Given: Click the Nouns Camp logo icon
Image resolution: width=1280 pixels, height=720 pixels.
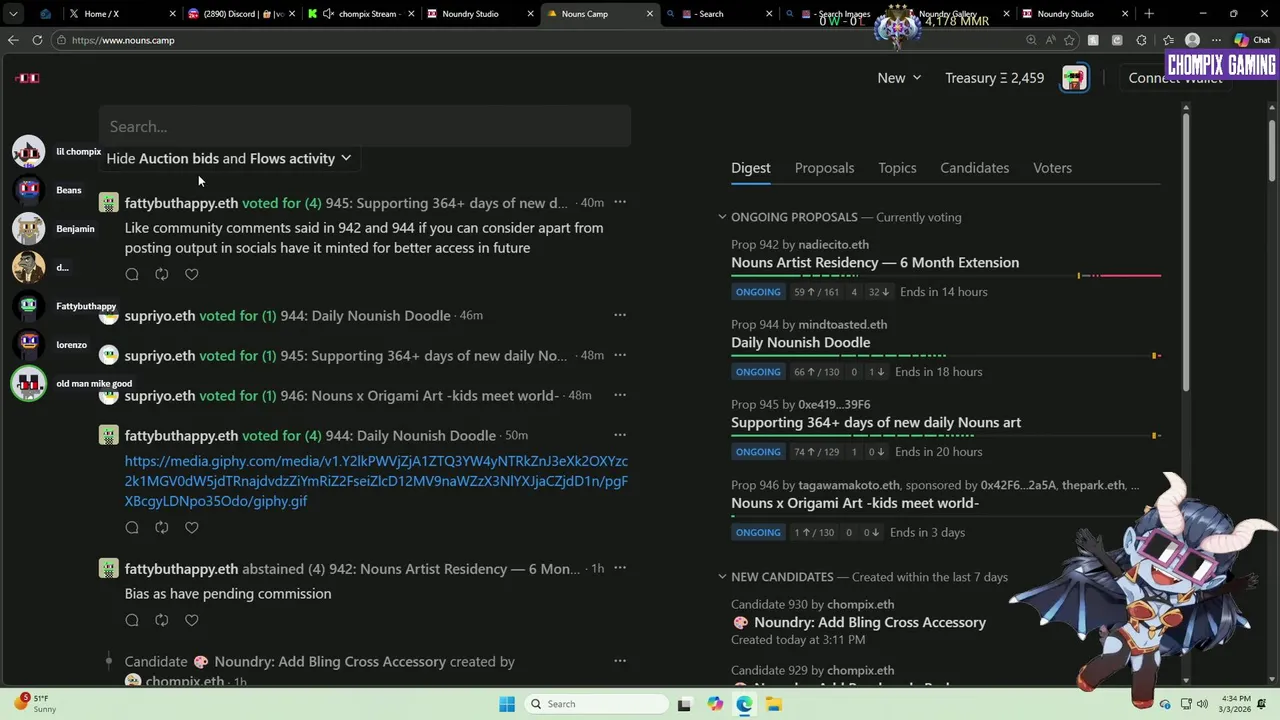Looking at the screenshot, I should (28, 78).
